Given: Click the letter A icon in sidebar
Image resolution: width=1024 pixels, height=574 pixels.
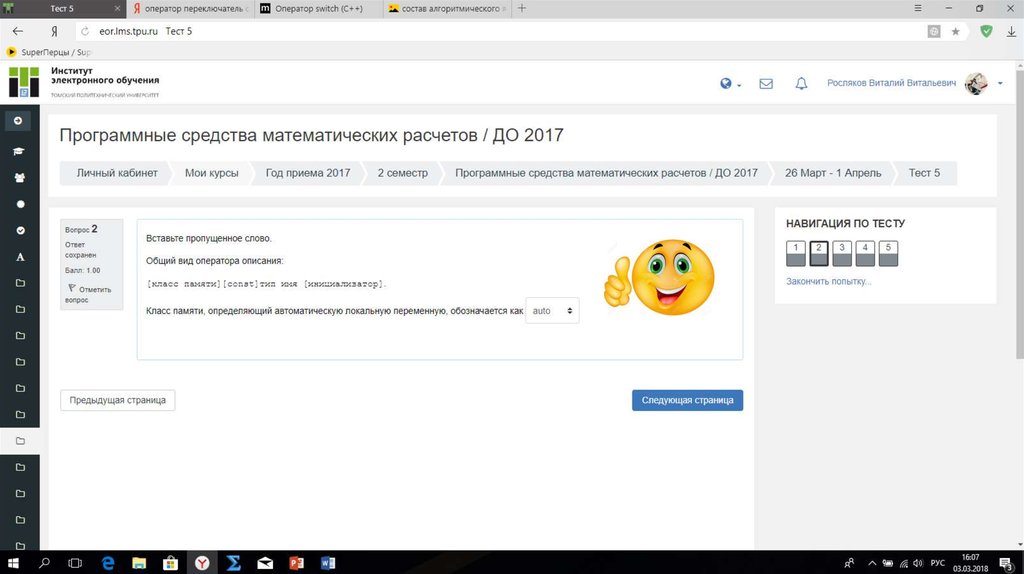Looking at the screenshot, I should [20, 257].
